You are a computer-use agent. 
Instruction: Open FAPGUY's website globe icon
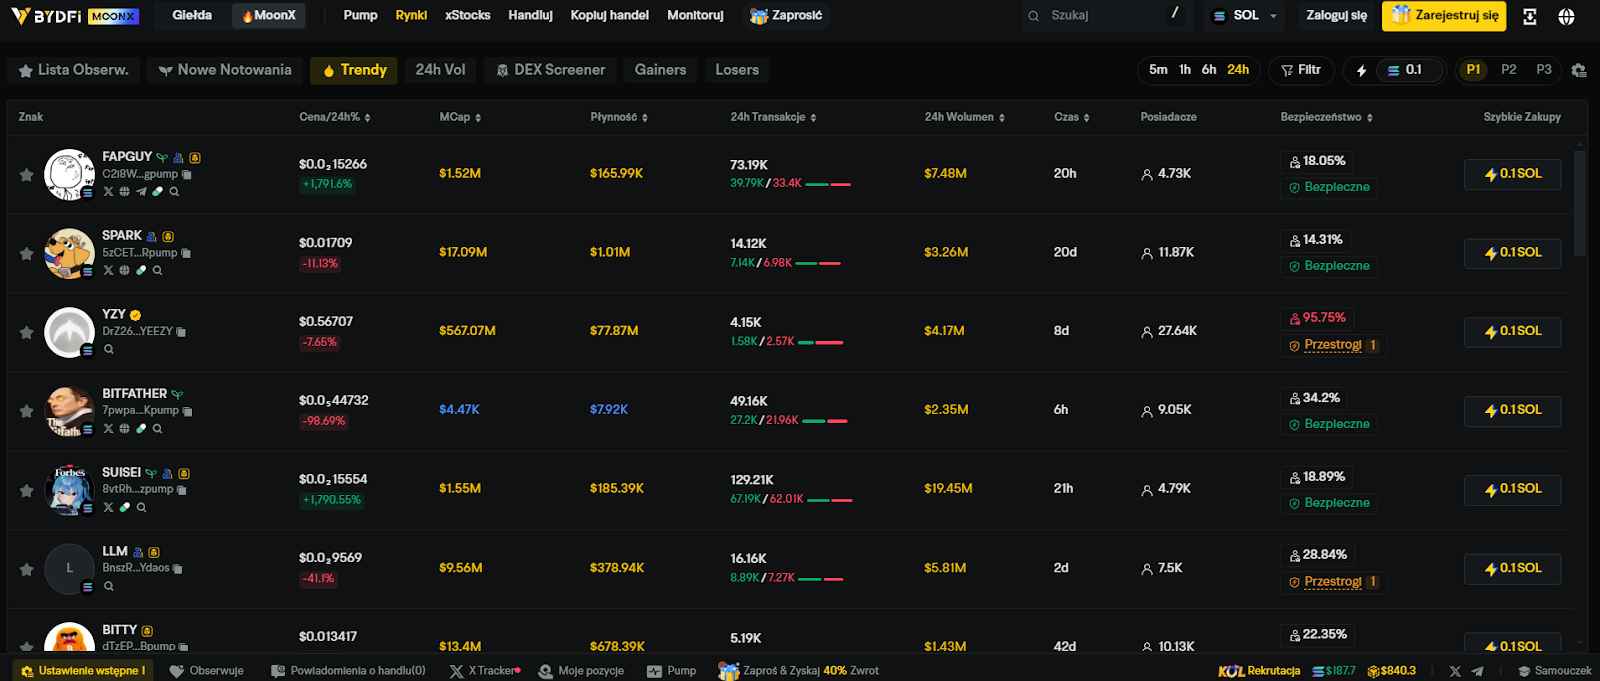pyautogui.click(x=124, y=191)
